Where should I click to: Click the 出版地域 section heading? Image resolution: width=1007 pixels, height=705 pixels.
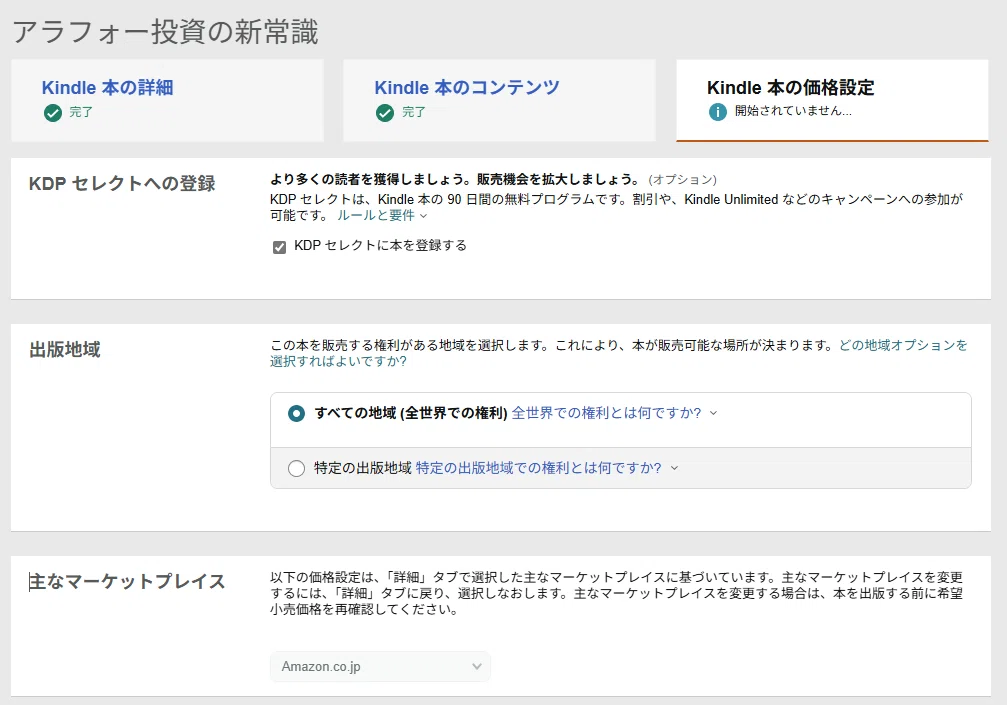[65, 350]
